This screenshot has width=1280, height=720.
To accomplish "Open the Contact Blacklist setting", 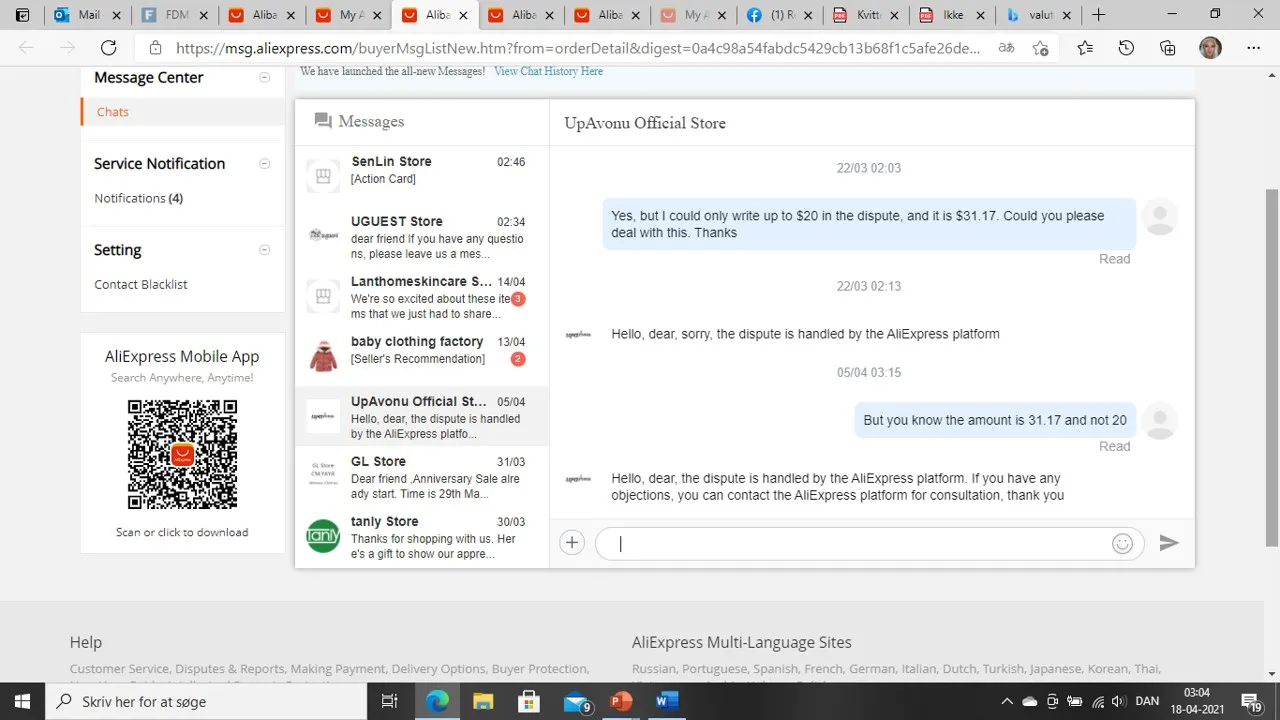I will coord(141,284).
